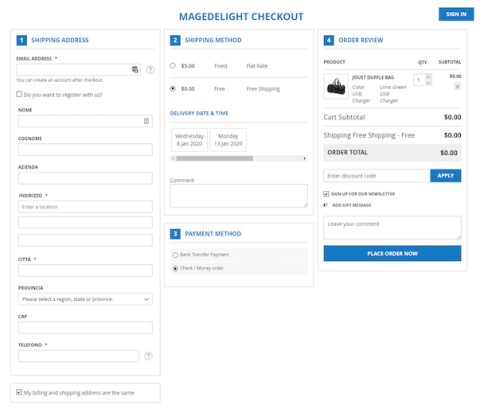Click the Joust Duffle Bag product name
This screenshot has height=409, width=480.
coord(373,77)
